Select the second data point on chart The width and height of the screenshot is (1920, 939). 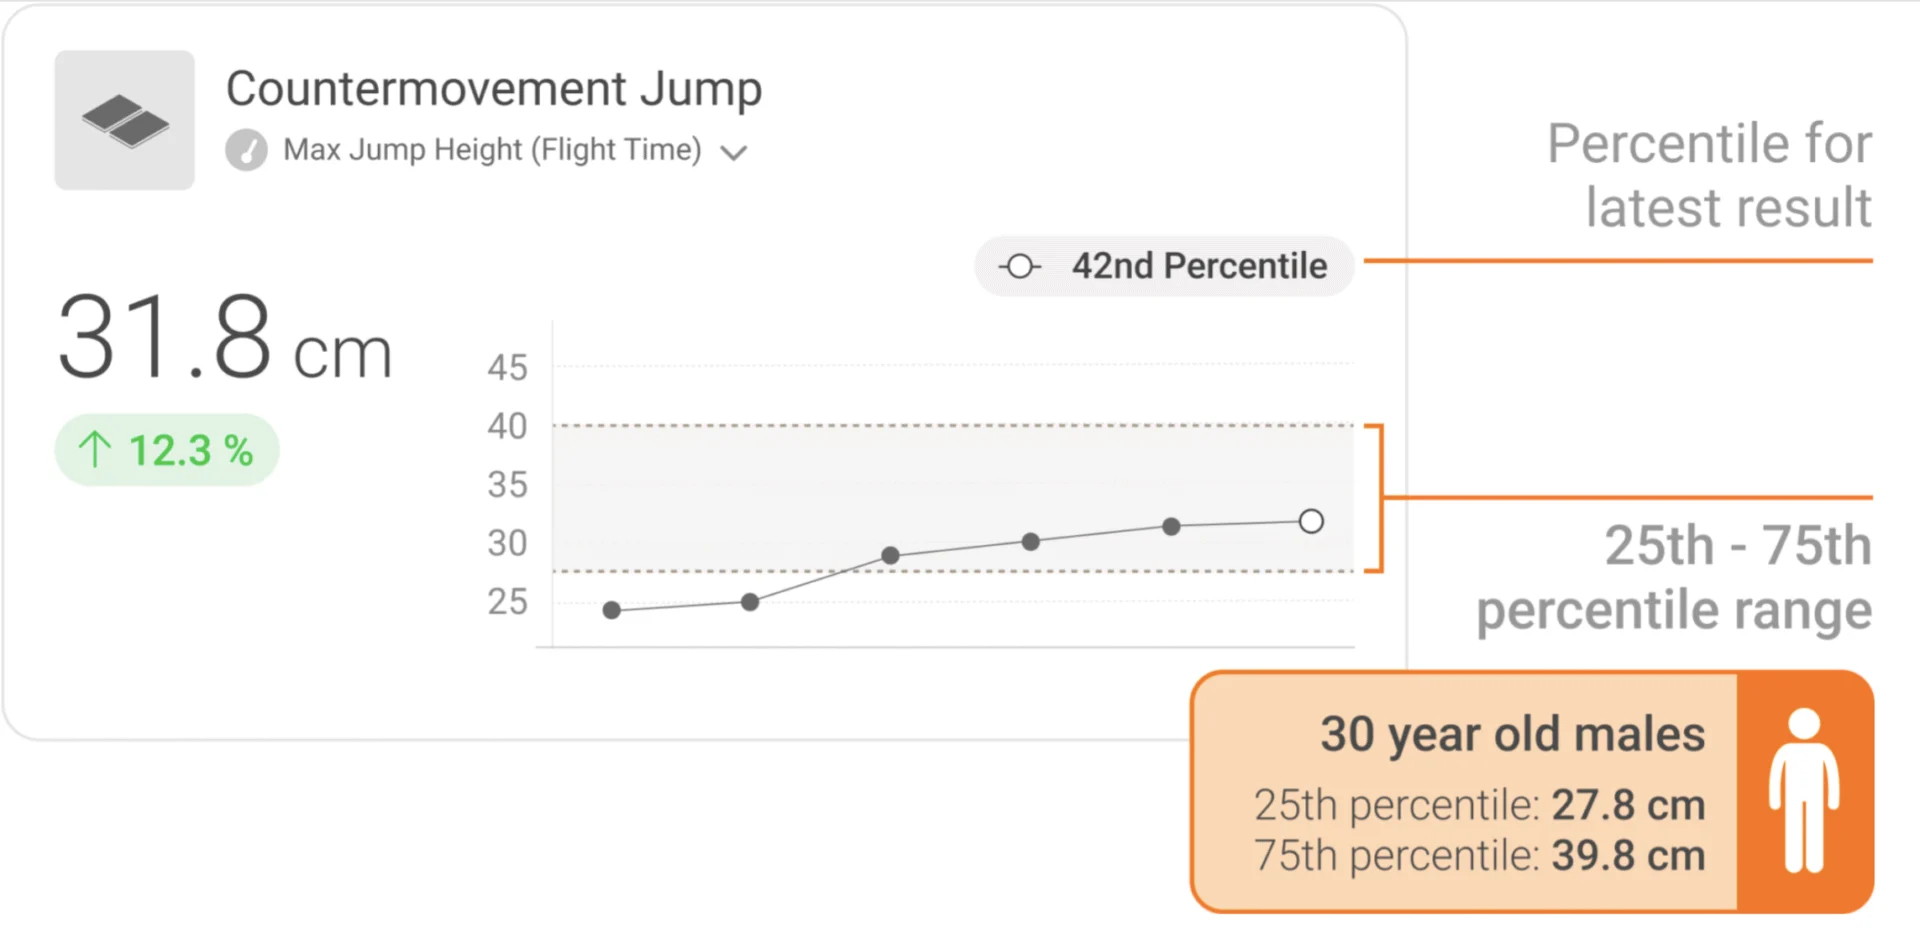pyautogui.click(x=750, y=602)
